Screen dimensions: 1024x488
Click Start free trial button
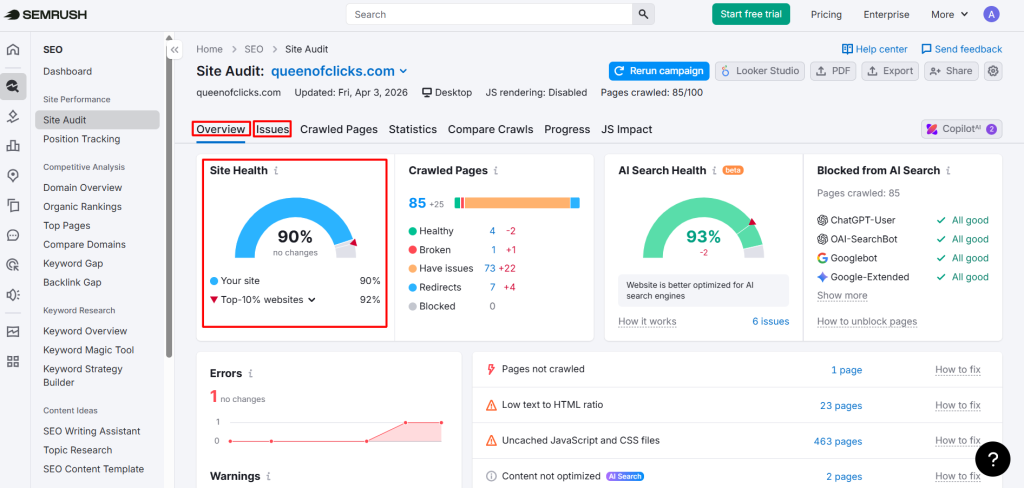point(751,14)
